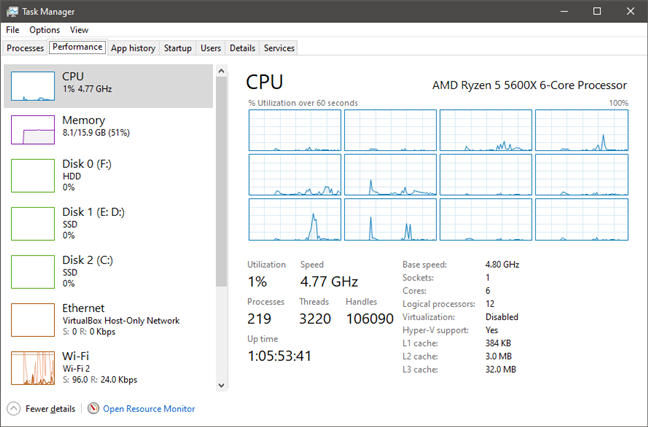Viewport: 648px width, 427px height.
Task: Click the Hyper-V support Yes value
Action: pyautogui.click(x=492, y=330)
